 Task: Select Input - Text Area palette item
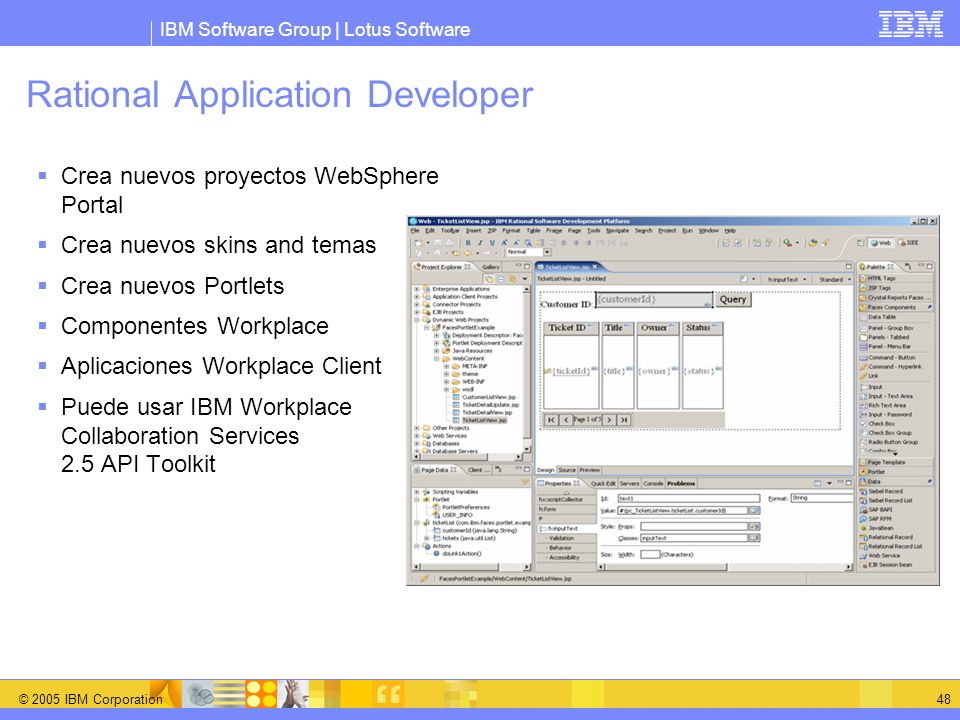pyautogui.click(x=886, y=396)
